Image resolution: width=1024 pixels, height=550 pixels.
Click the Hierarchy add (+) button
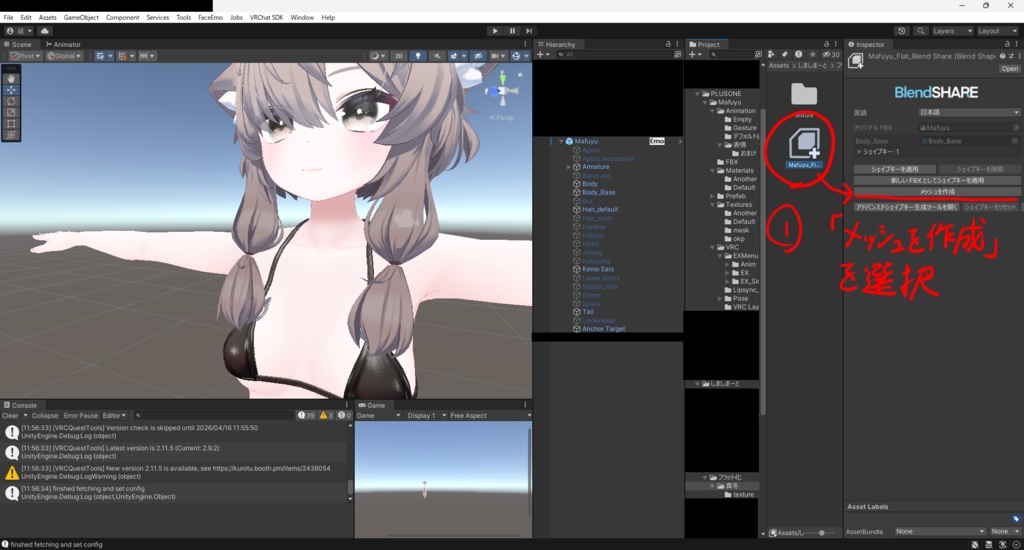[x=543, y=55]
